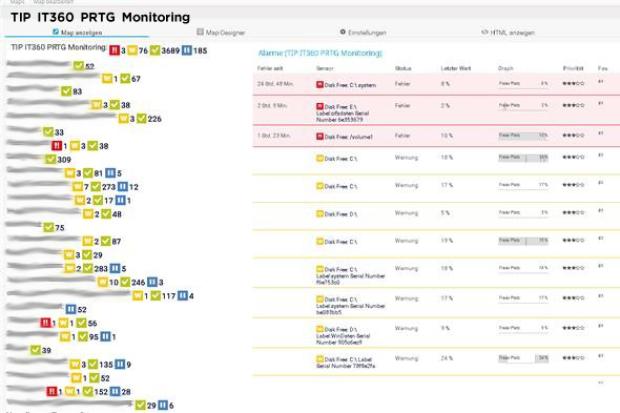This screenshot has height=413, width=620.
Task: Click the Free Space gauge in the /volume1 row
Action: click(x=523, y=136)
